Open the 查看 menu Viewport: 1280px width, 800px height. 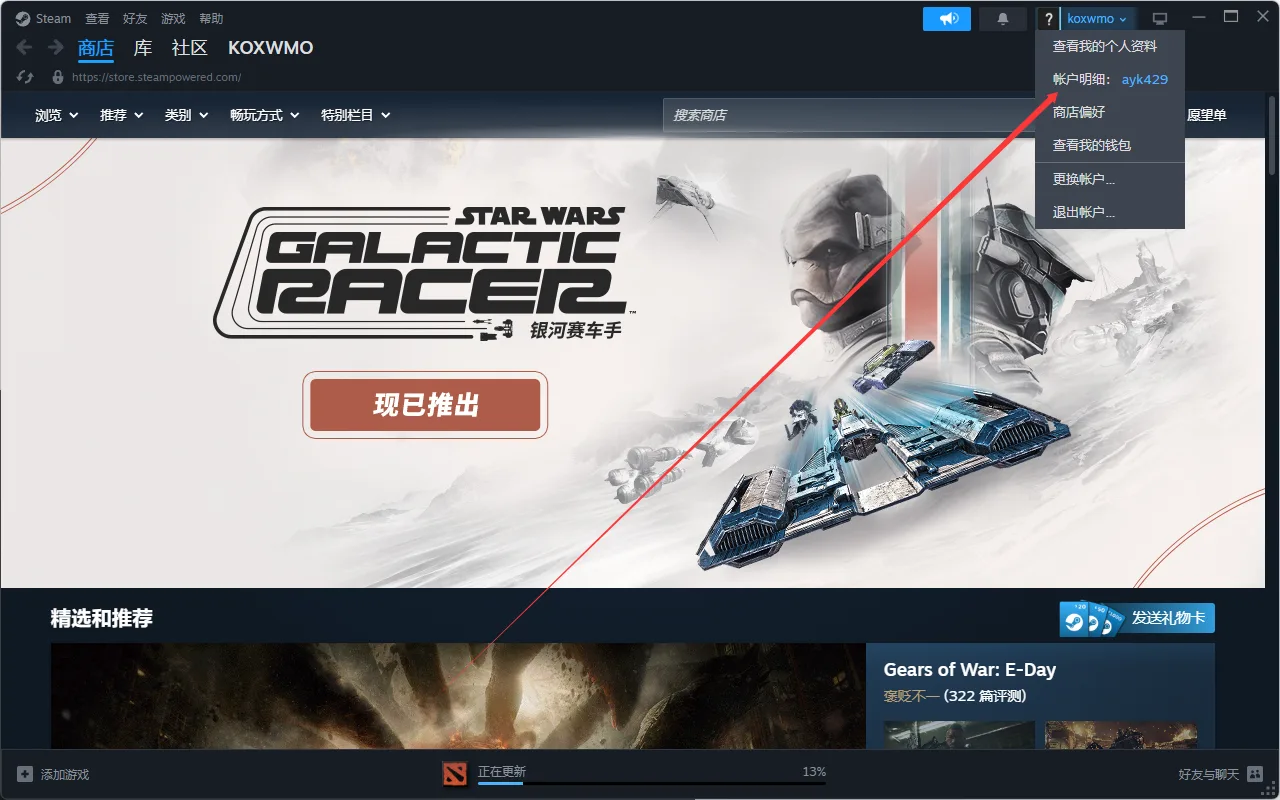click(97, 18)
